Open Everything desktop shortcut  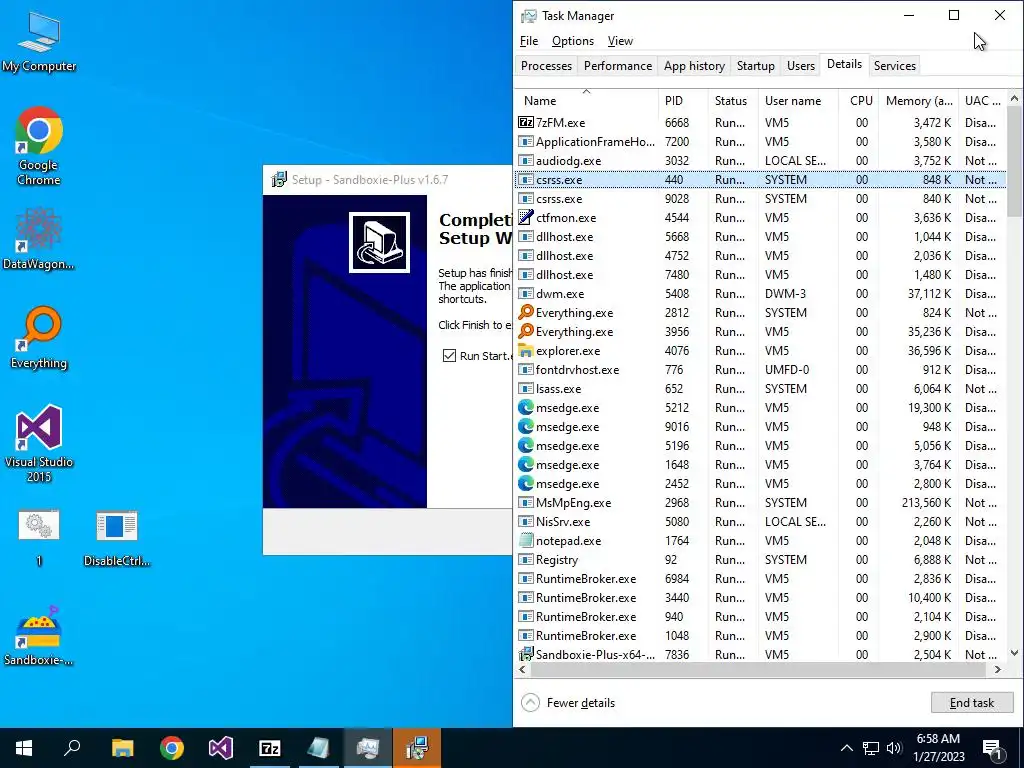39,337
